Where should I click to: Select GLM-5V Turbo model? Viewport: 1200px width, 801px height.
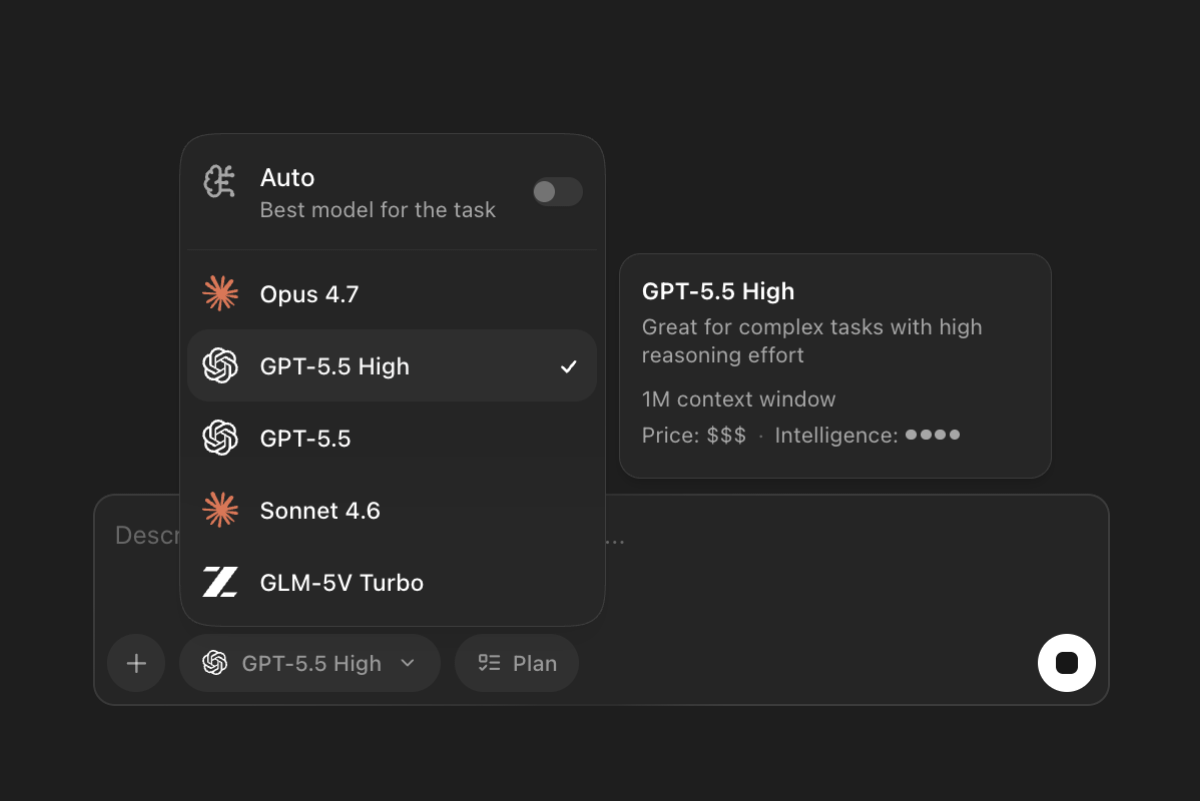(x=392, y=582)
